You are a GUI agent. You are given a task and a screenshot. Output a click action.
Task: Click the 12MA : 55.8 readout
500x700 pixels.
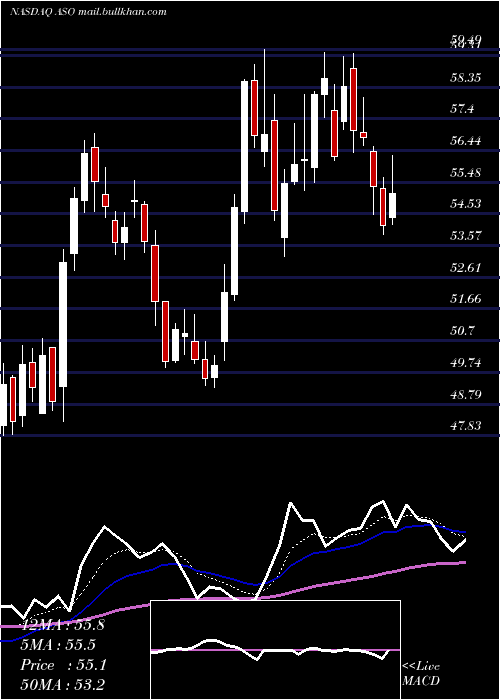(63, 625)
